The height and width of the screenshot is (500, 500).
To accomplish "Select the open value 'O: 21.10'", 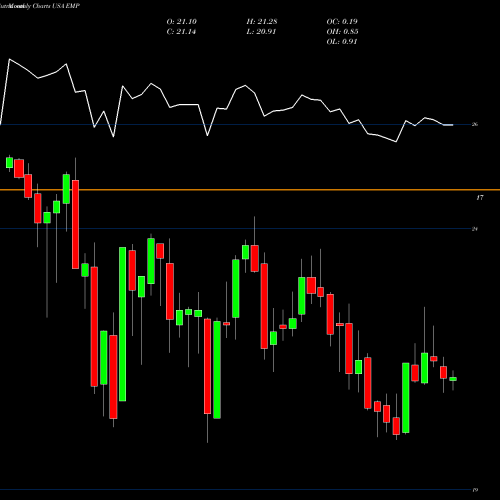I will click(182, 21).
